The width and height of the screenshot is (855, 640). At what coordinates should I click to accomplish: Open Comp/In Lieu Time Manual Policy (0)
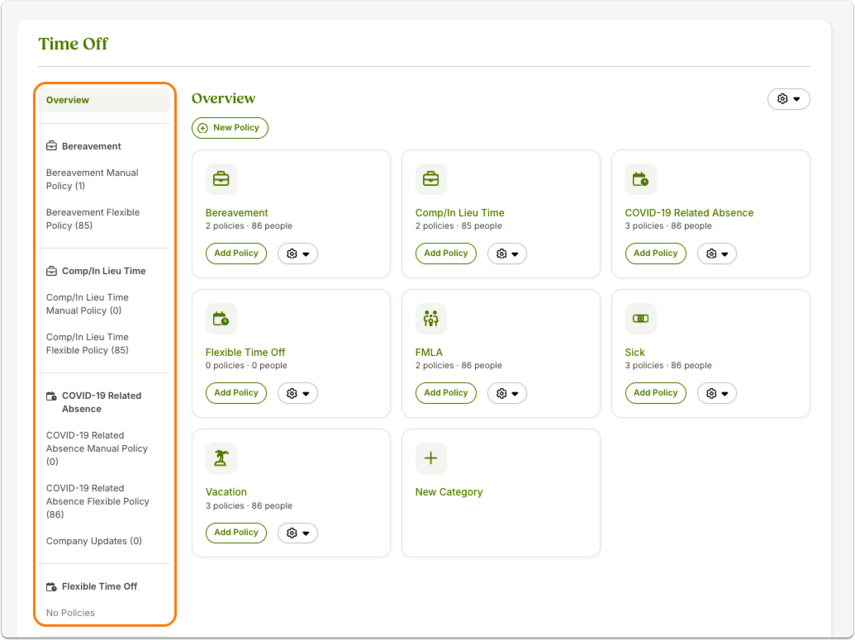87,304
